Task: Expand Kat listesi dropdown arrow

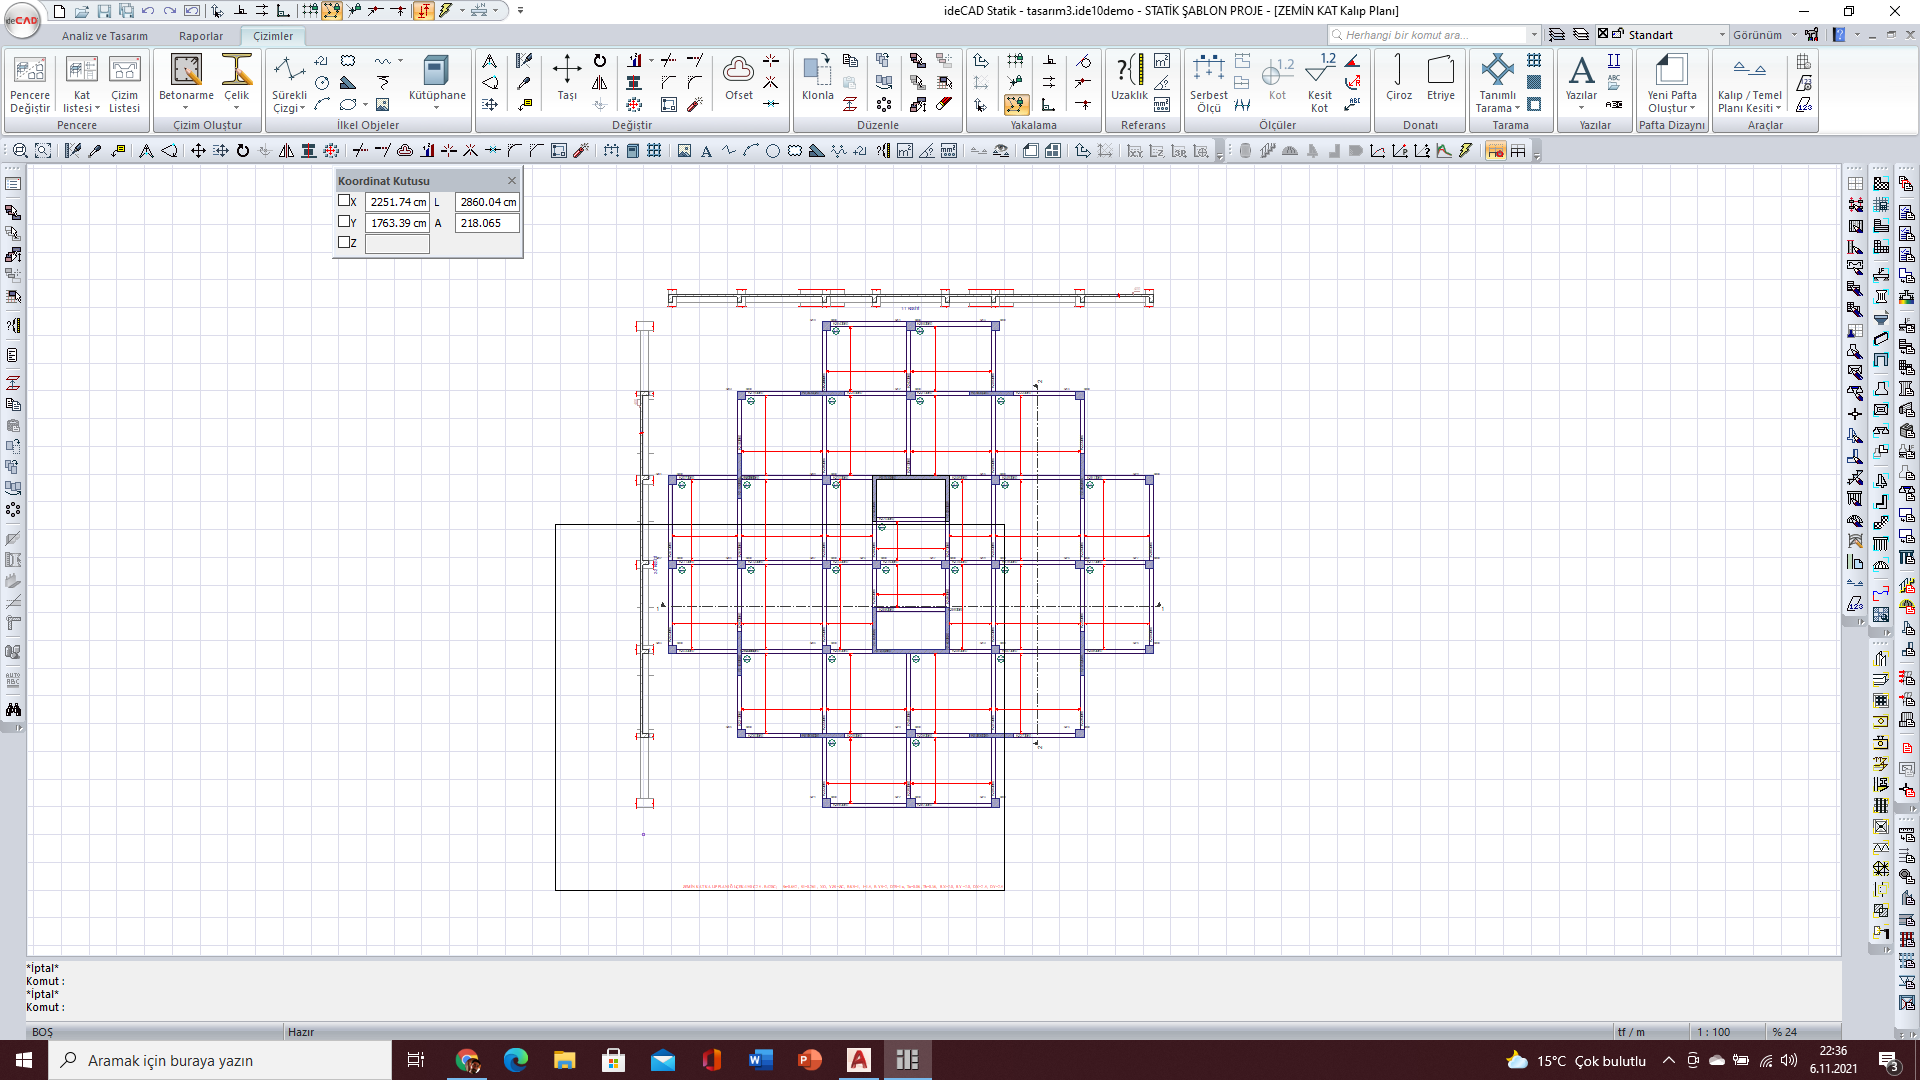Action: (97, 109)
